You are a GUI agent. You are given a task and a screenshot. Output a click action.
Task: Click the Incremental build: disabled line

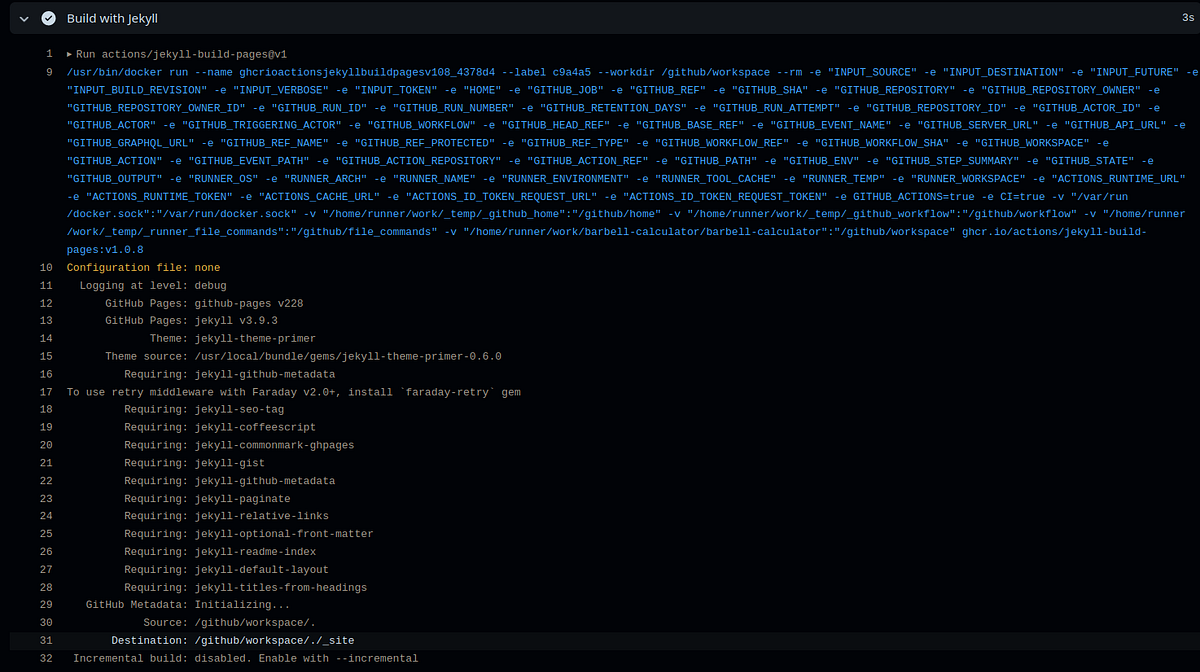(x=242, y=658)
